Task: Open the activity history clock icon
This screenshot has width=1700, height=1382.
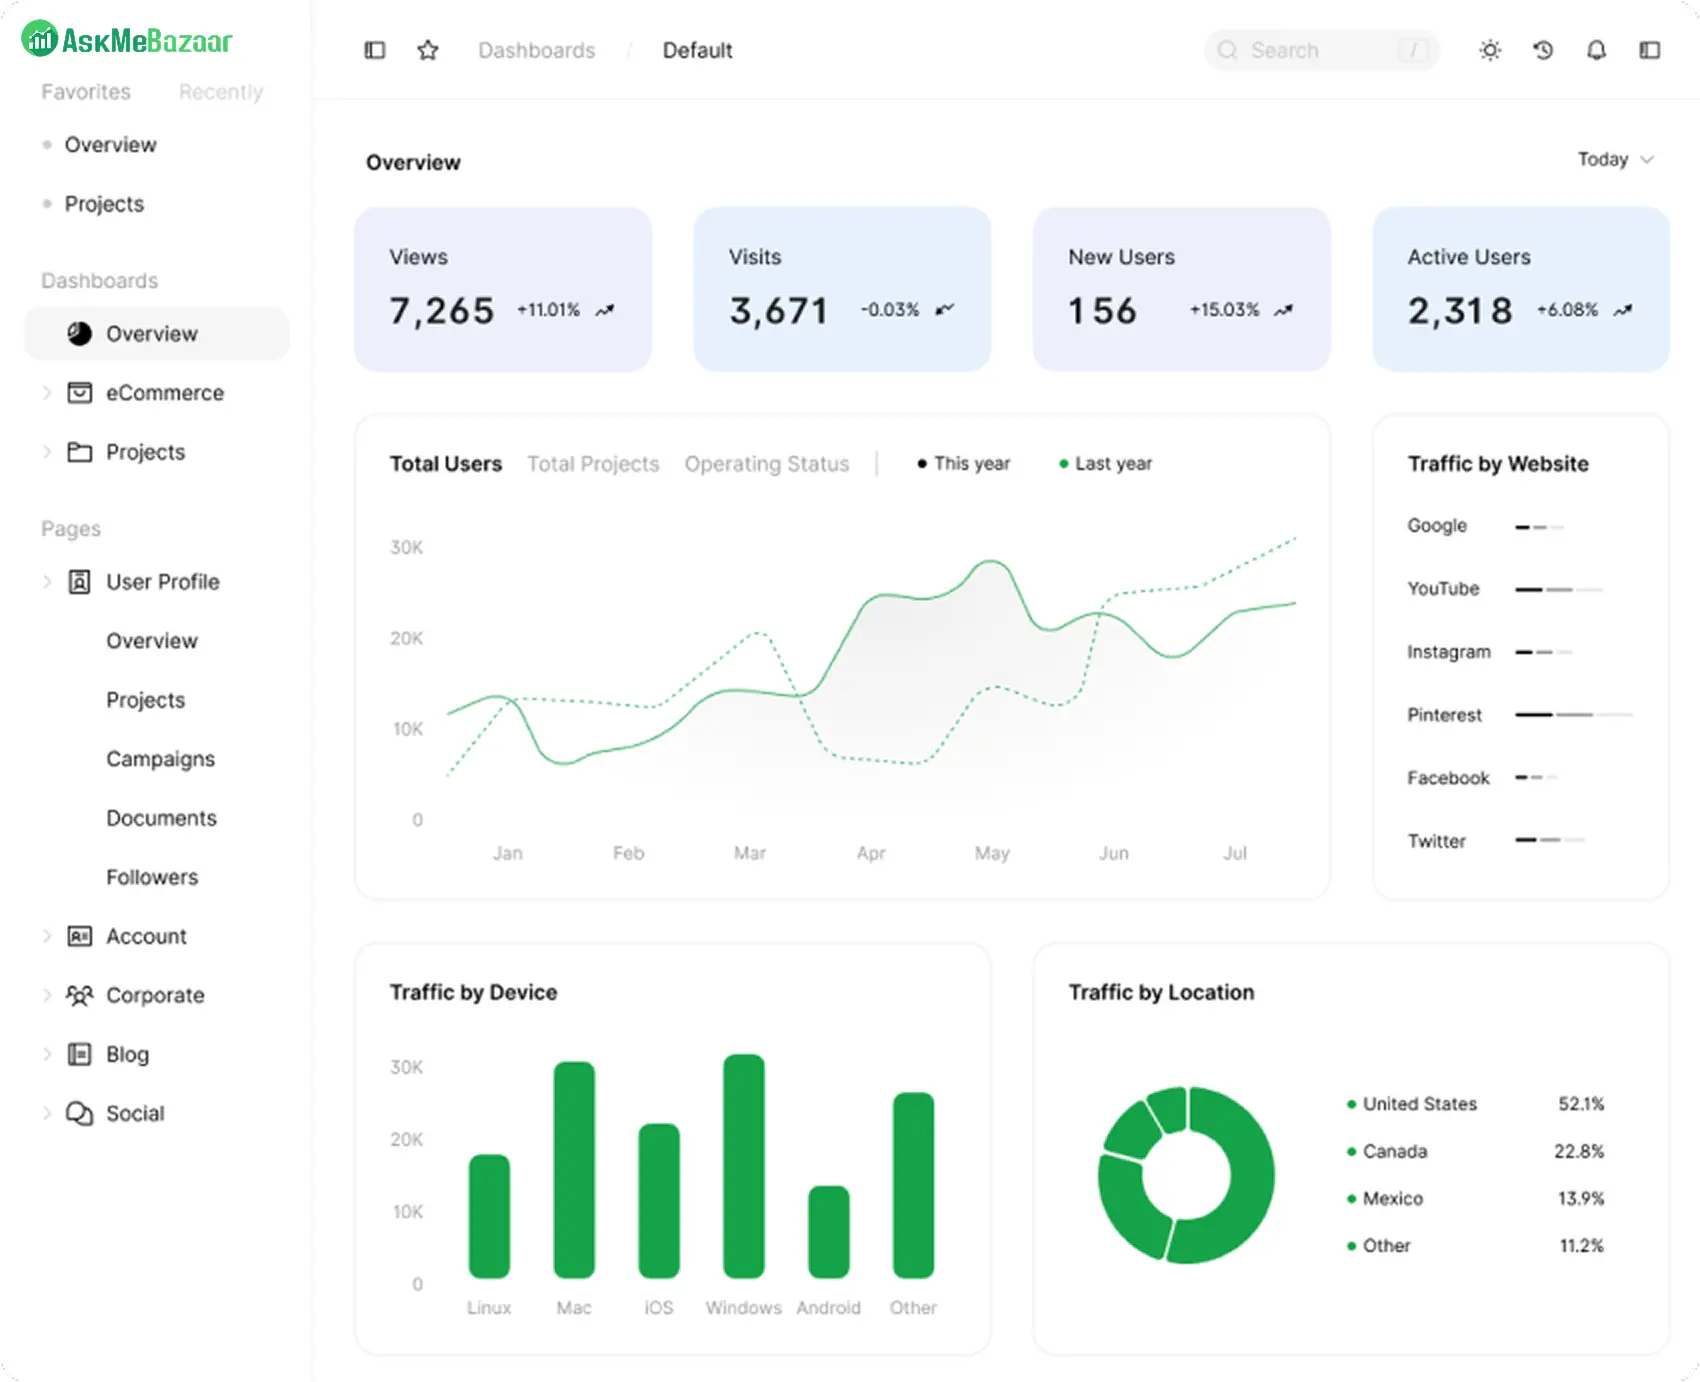Action: 1543,50
